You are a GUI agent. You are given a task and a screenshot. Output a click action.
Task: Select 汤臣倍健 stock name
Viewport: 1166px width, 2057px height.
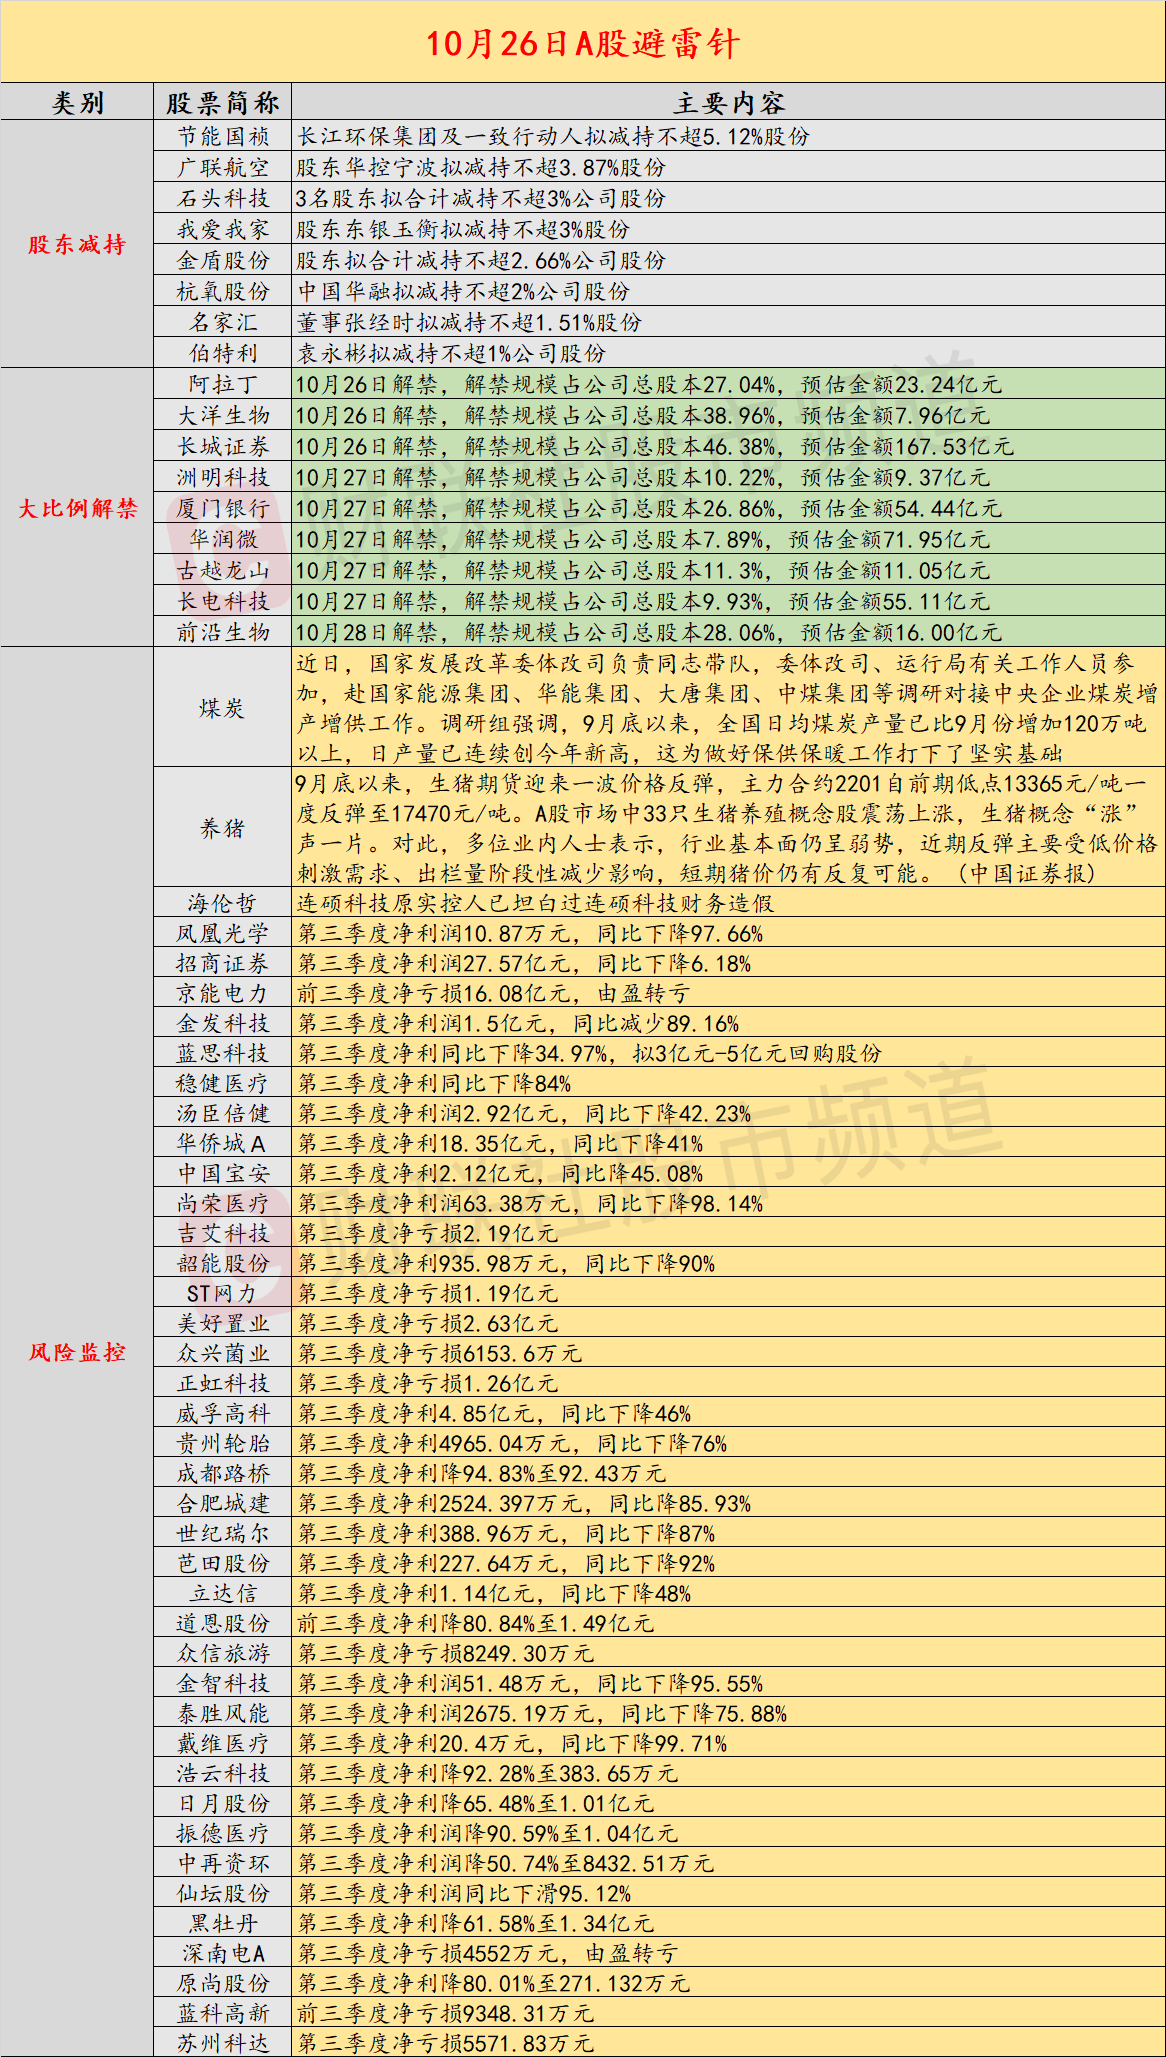(x=223, y=1113)
